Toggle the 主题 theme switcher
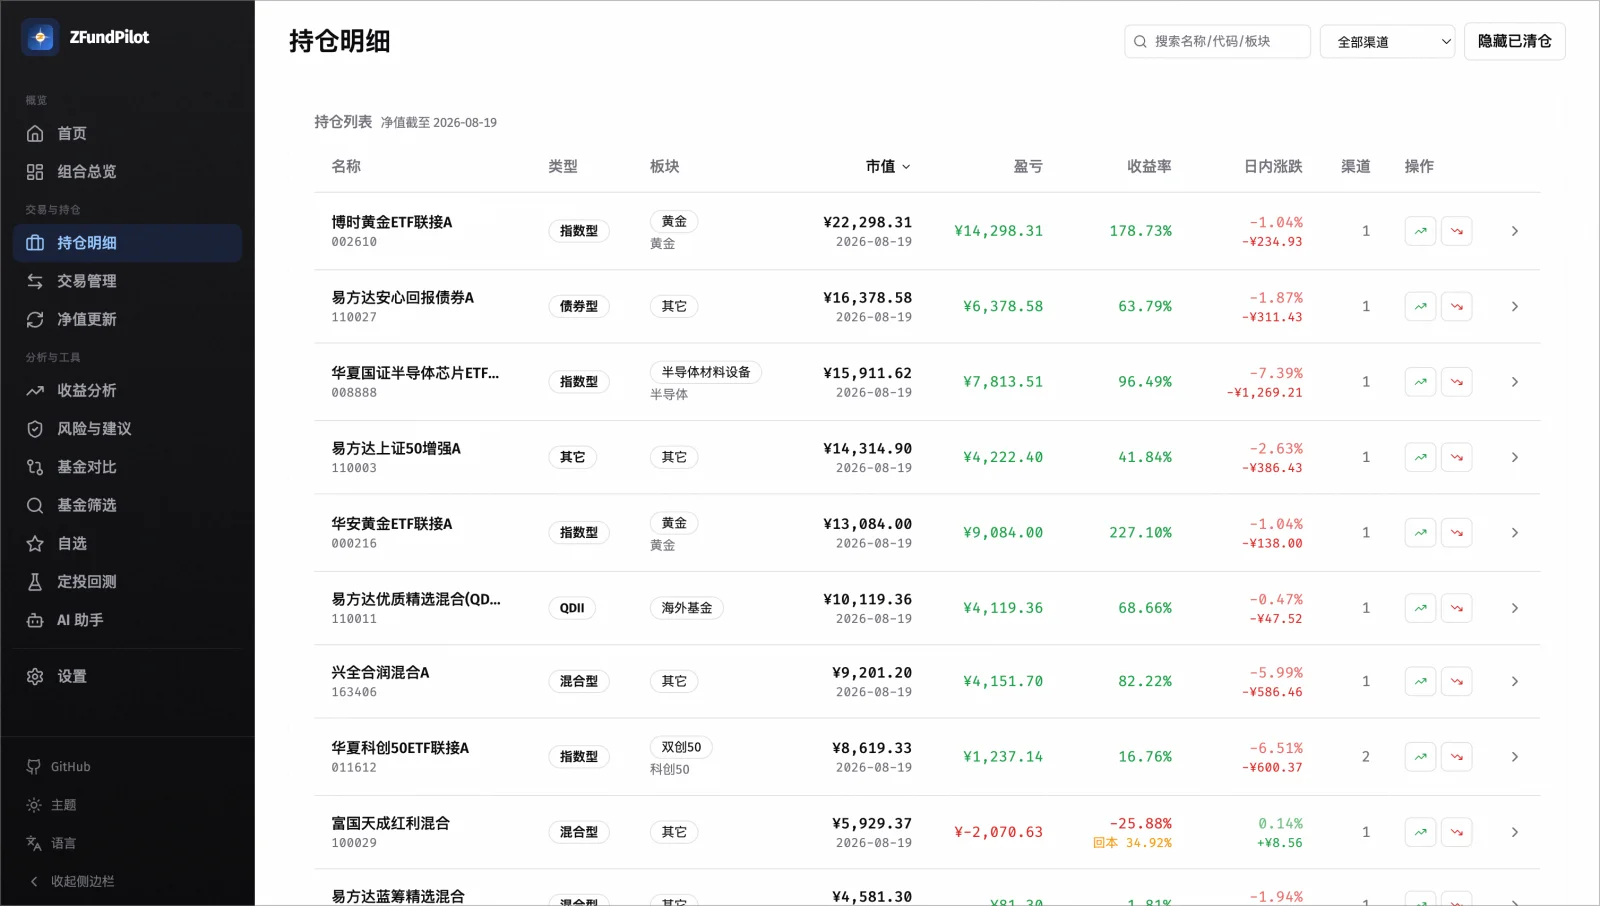 pyautogui.click(x=127, y=805)
